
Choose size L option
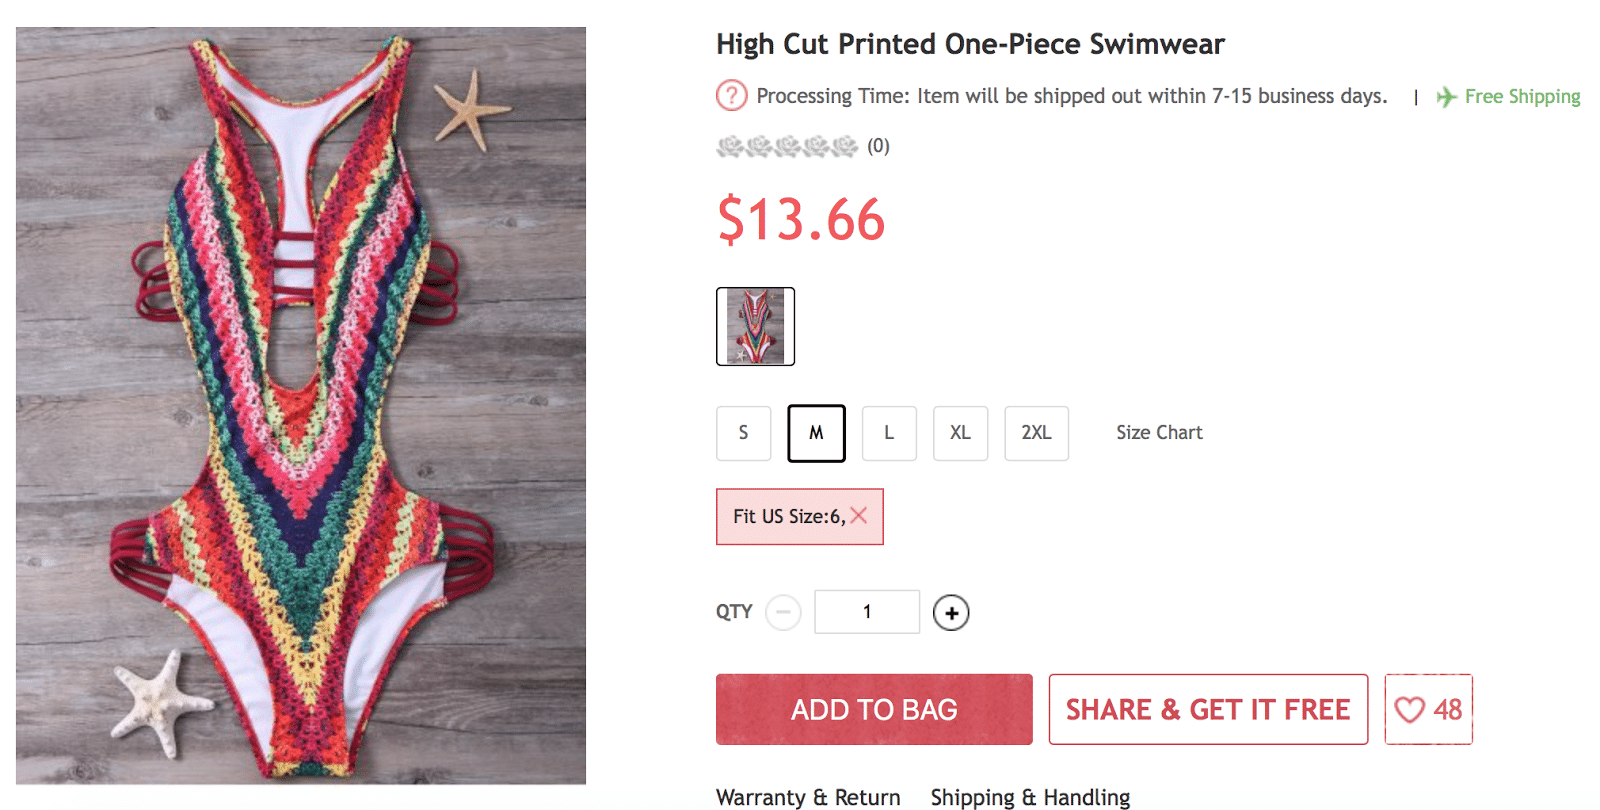pyautogui.click(x=889, y=433)
